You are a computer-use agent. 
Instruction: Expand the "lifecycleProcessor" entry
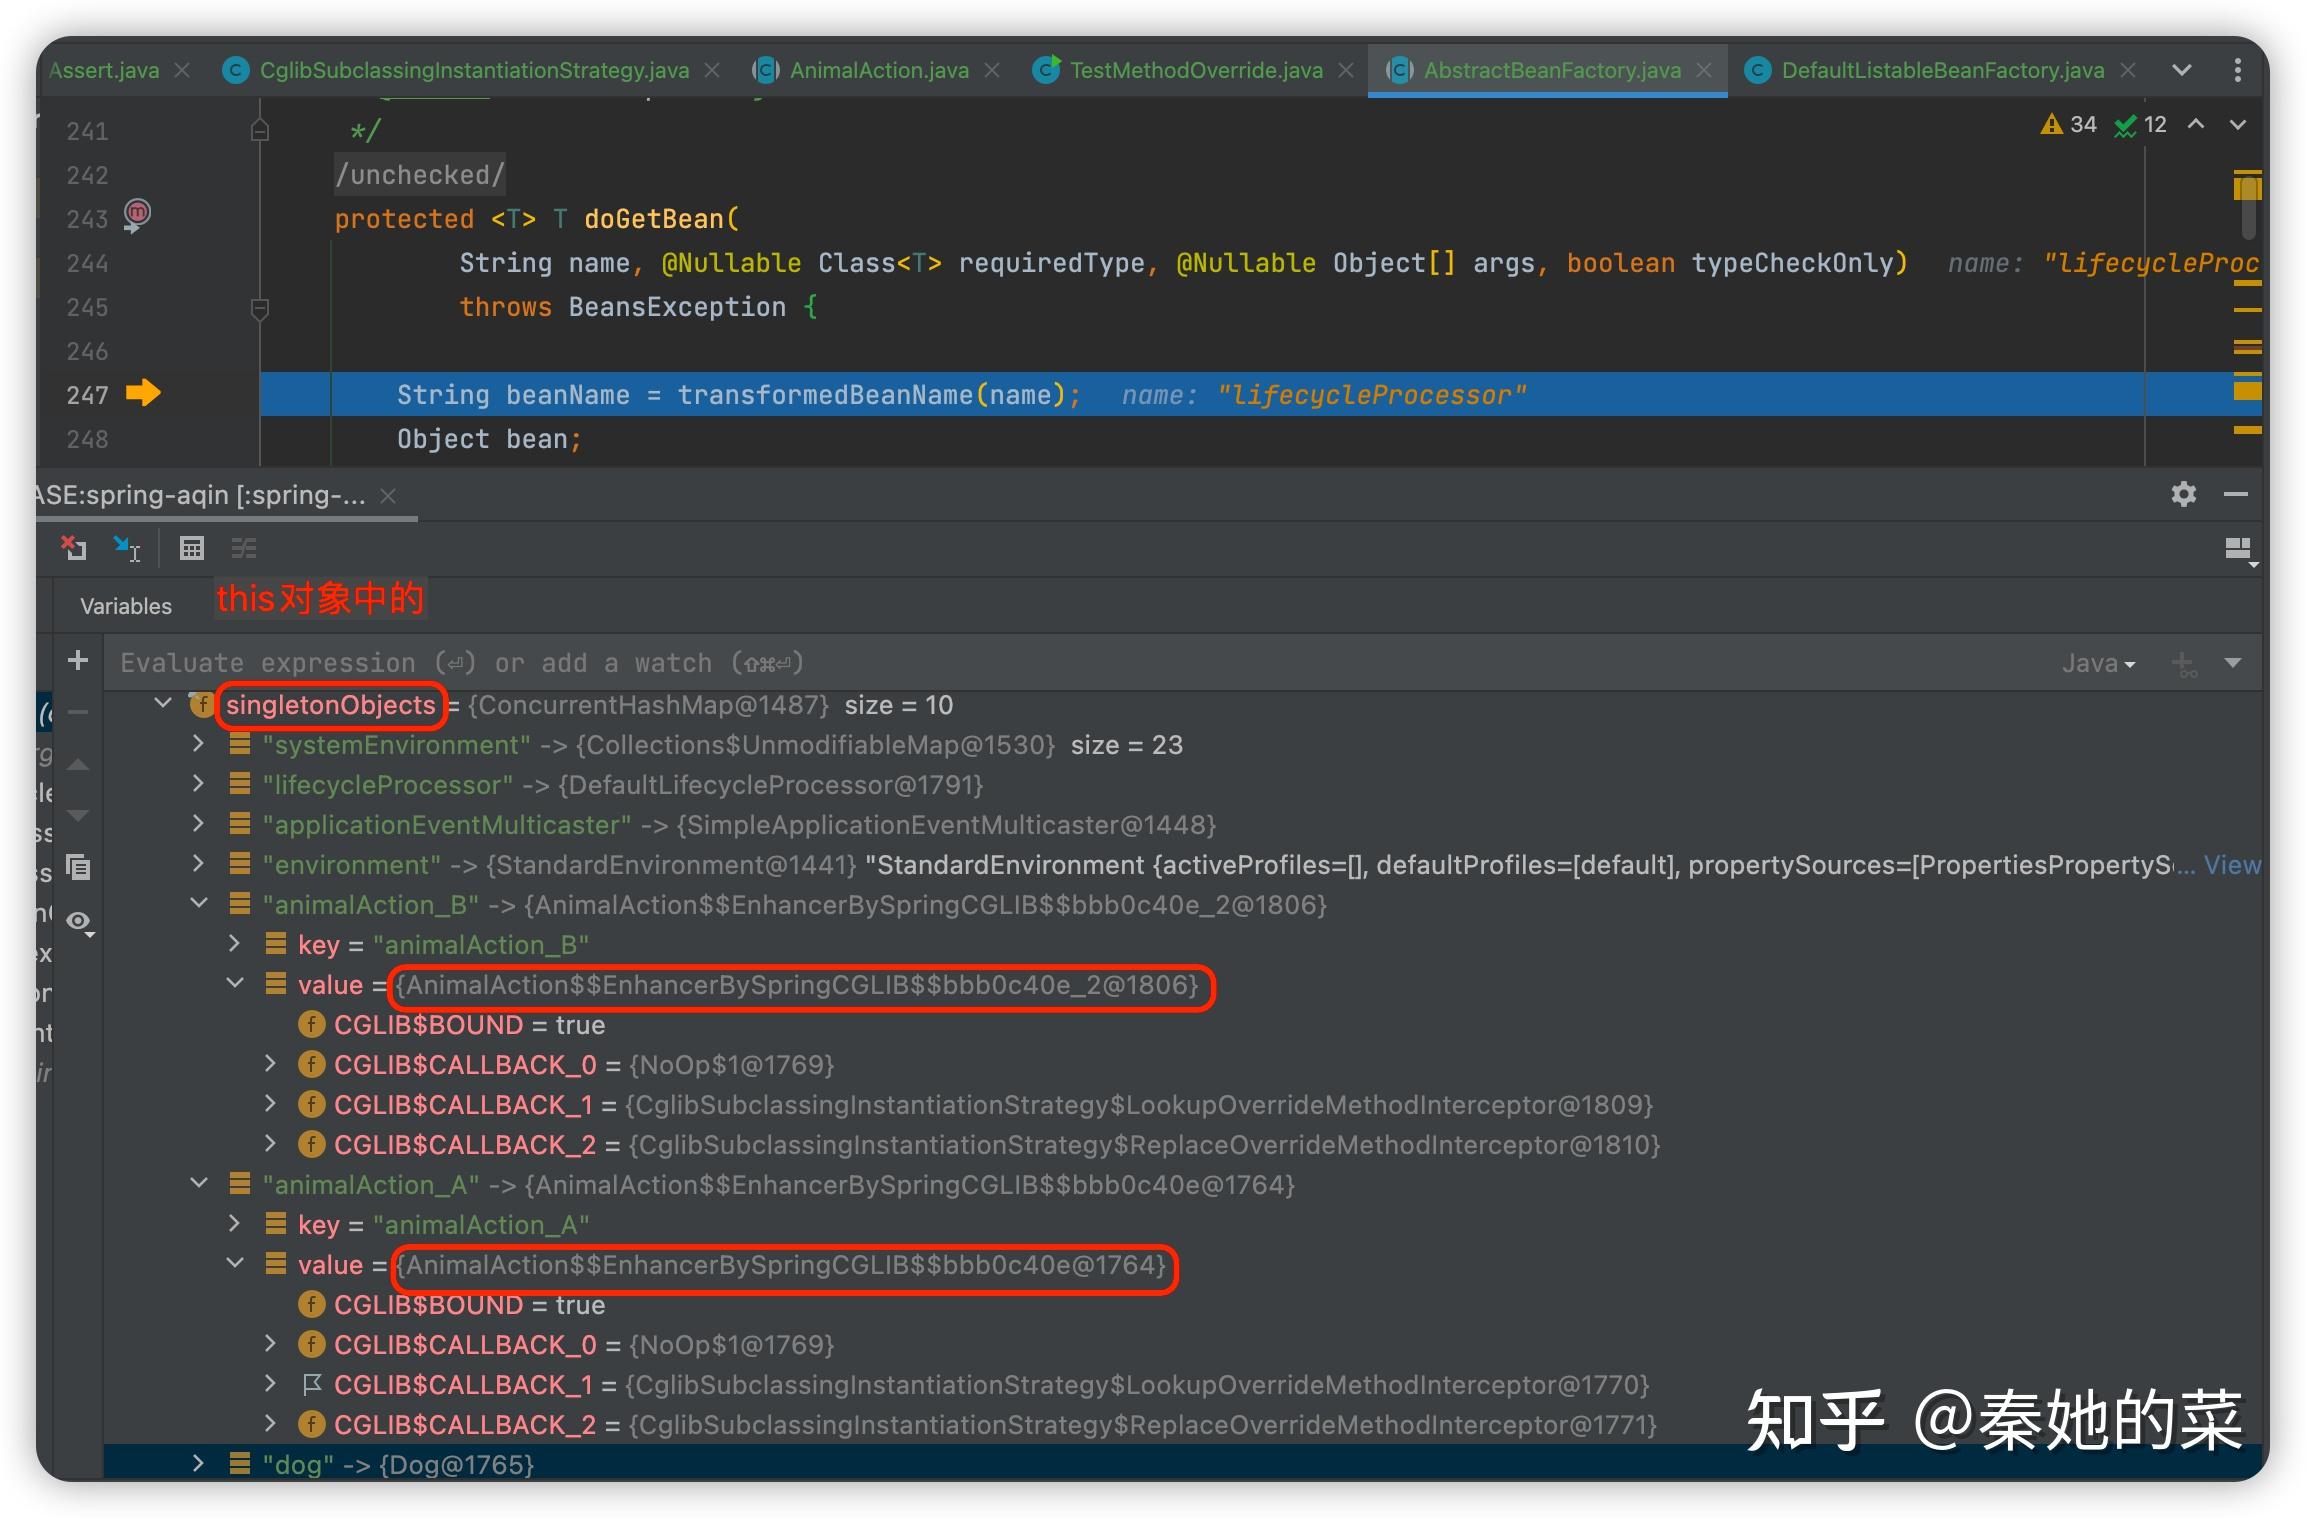coord(198,784)
